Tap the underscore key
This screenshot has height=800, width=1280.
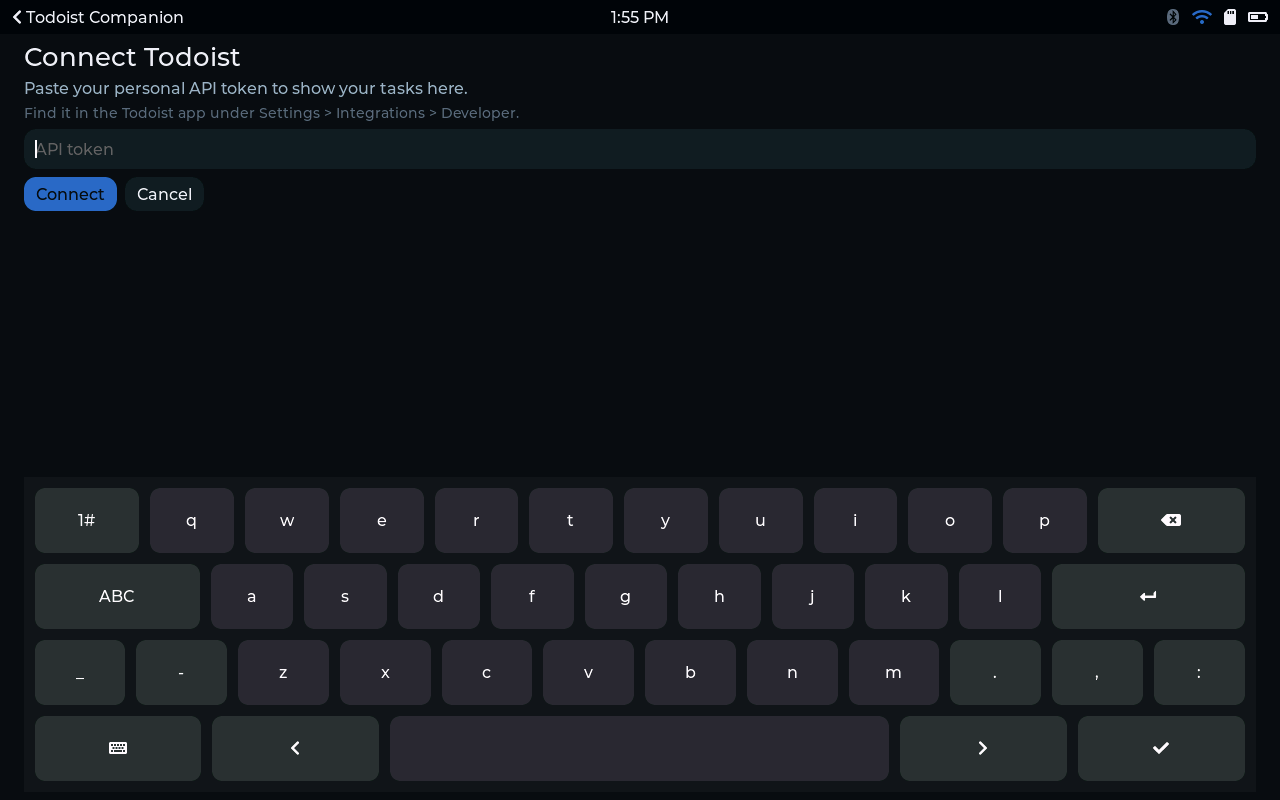pos(80,672)
